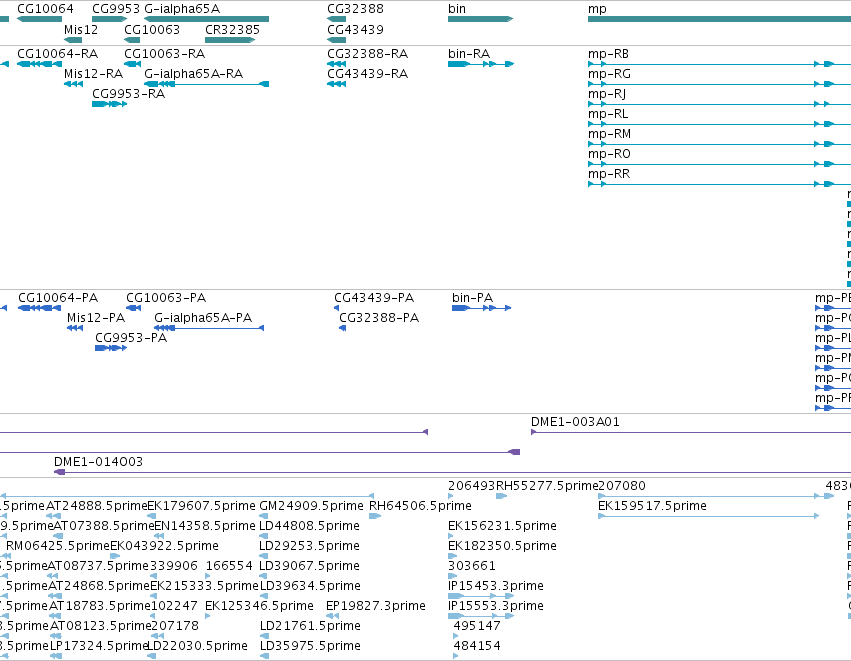
Task: Click the CG32388-PA protein label
Action: pyautogui.click(x=379, y=318)
